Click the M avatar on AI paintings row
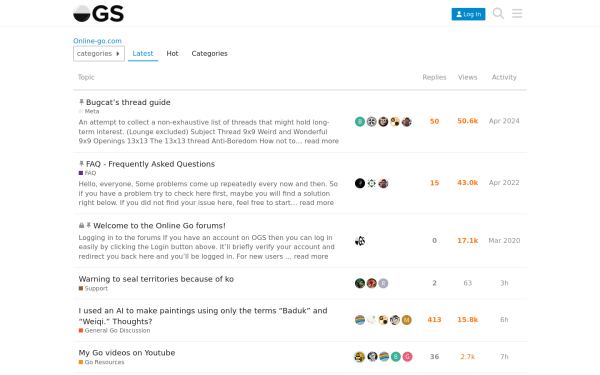This screenshot has width=600, height=375. [407, 320]
